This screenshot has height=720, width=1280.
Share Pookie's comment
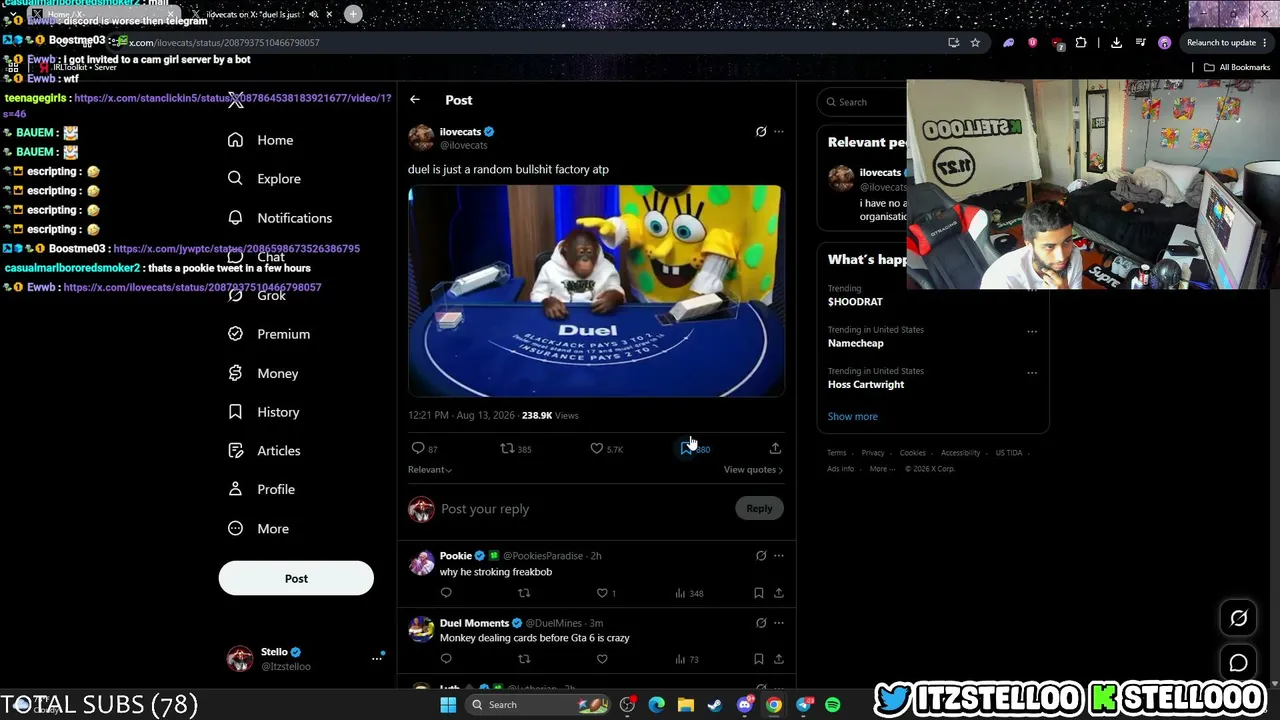click(x=779, y=593)
